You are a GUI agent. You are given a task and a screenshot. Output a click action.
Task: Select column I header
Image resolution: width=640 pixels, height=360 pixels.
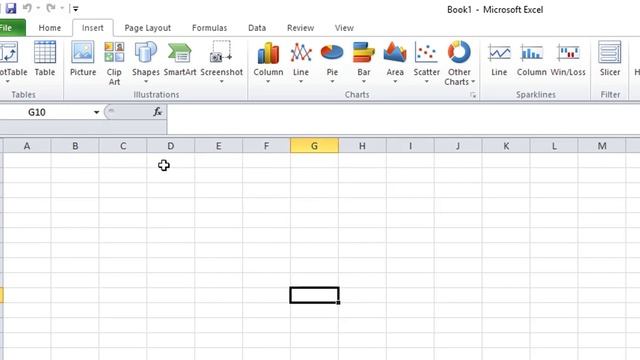[x=410, y=146]
